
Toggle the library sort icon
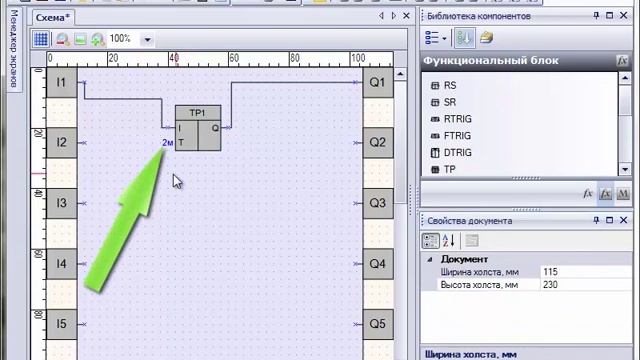coord(464,38)
